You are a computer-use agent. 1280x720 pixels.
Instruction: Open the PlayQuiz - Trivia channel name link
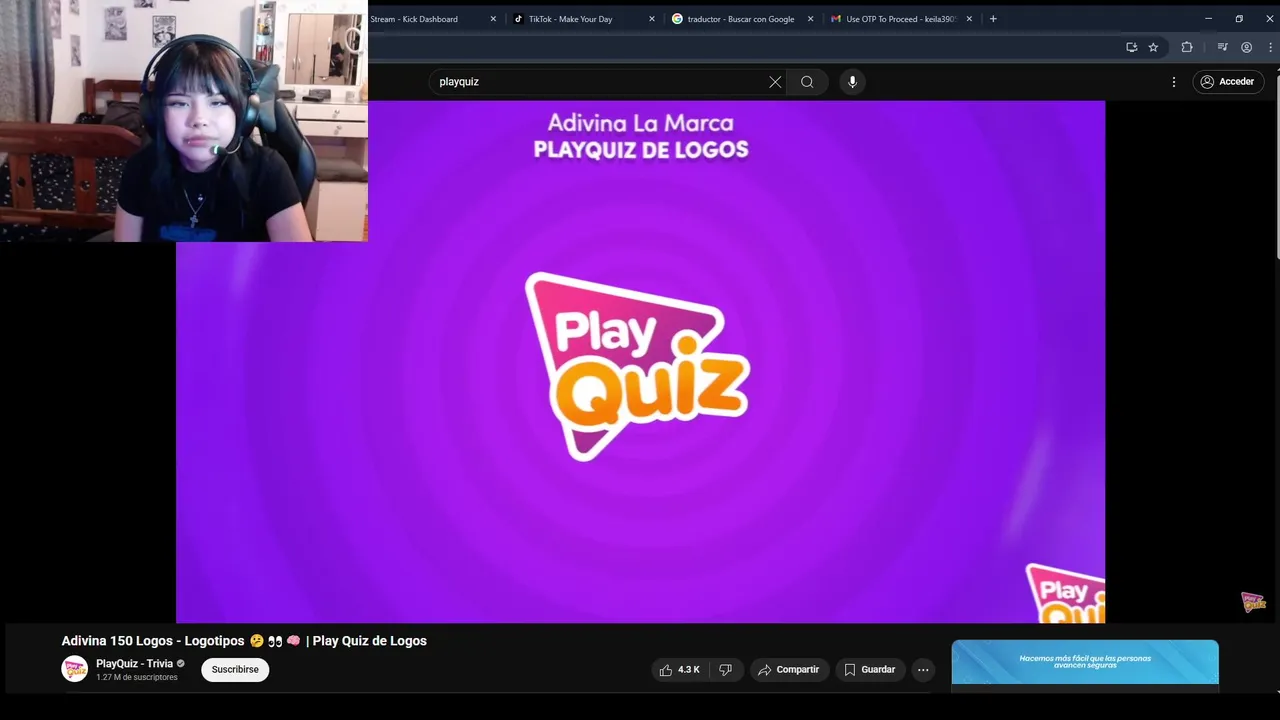point(134,664)
